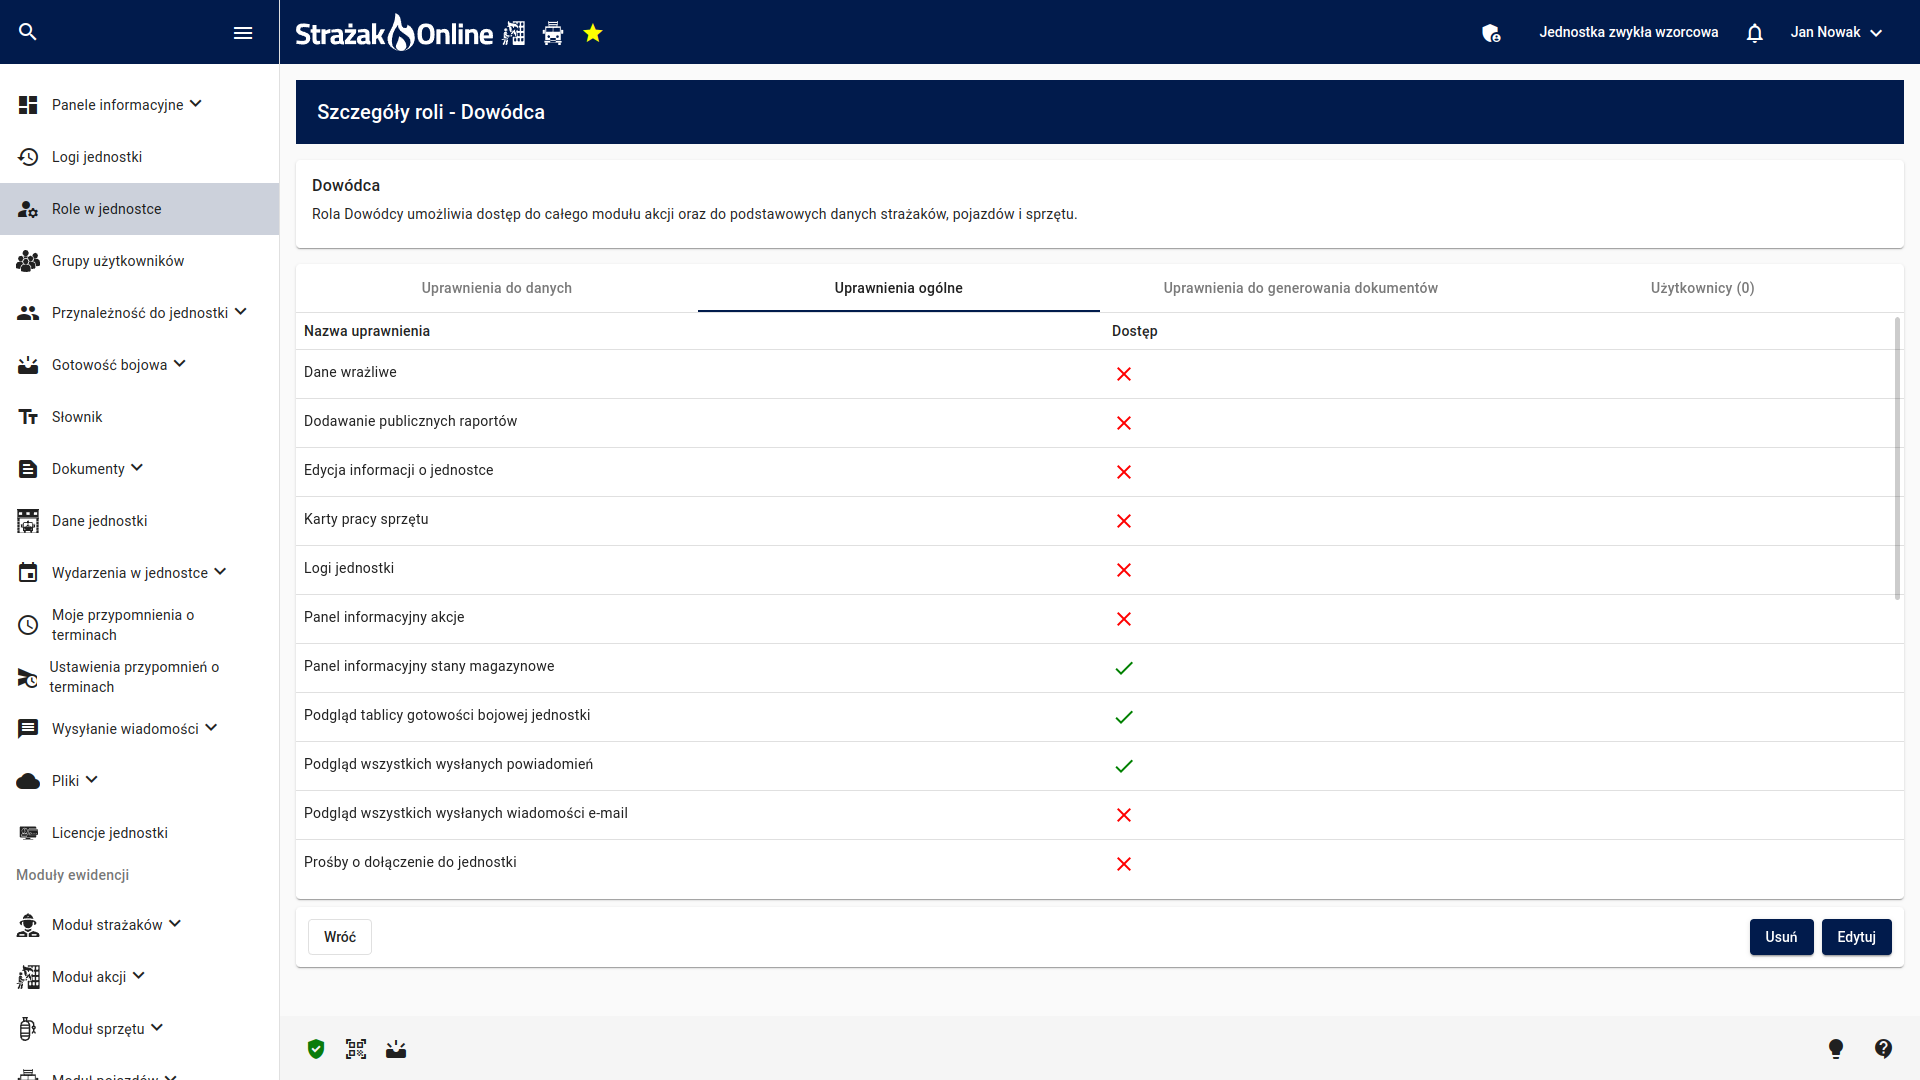Click the Logi jednostki history icon
This screenshot has width=1920, height=1080.
(28, 157)
